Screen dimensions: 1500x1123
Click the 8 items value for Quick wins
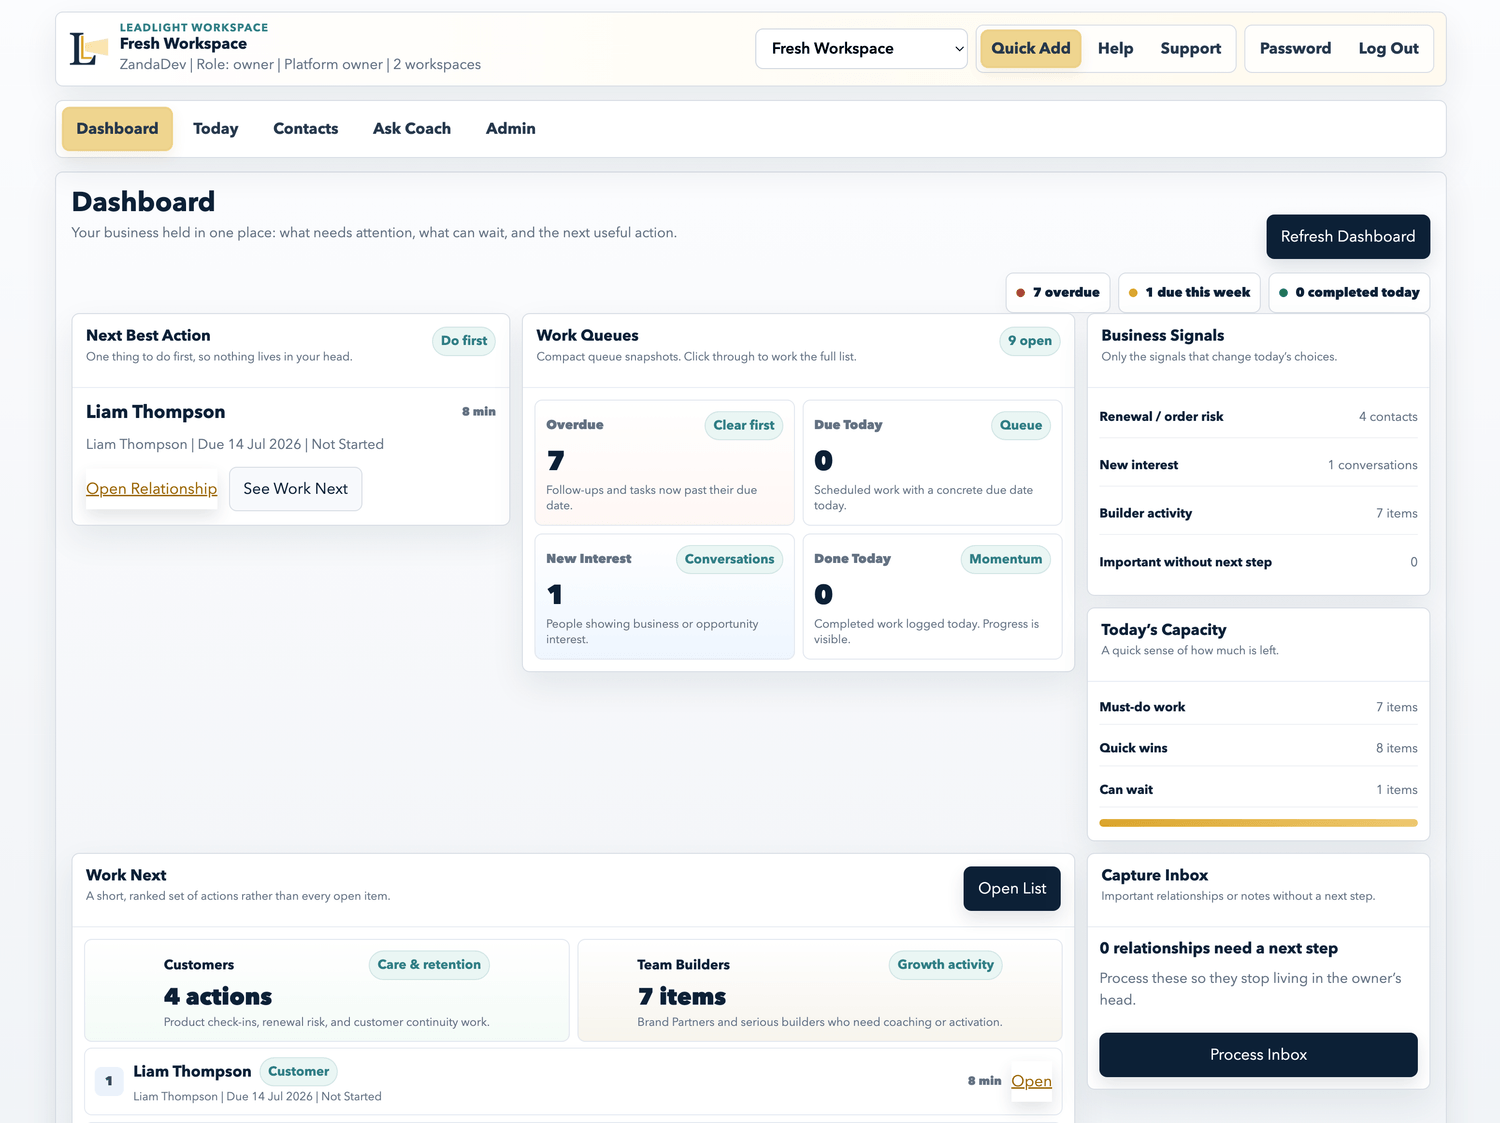point(1397,748)
